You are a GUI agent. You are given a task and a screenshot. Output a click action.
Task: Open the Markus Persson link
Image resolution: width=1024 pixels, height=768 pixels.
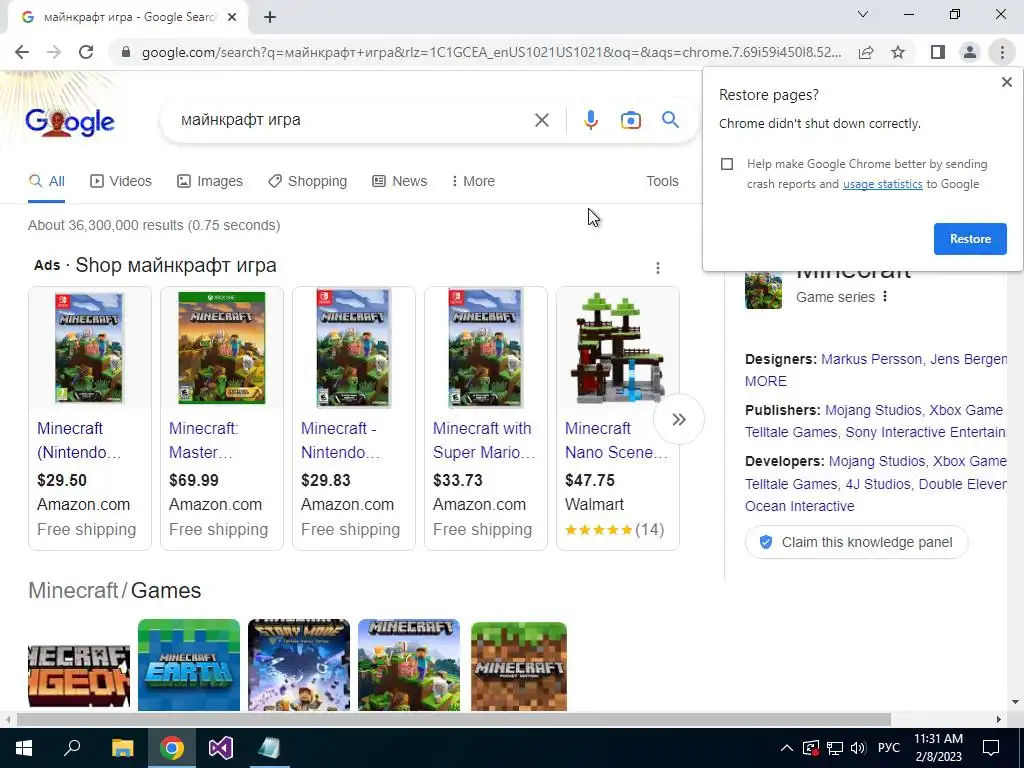point(871,359)
